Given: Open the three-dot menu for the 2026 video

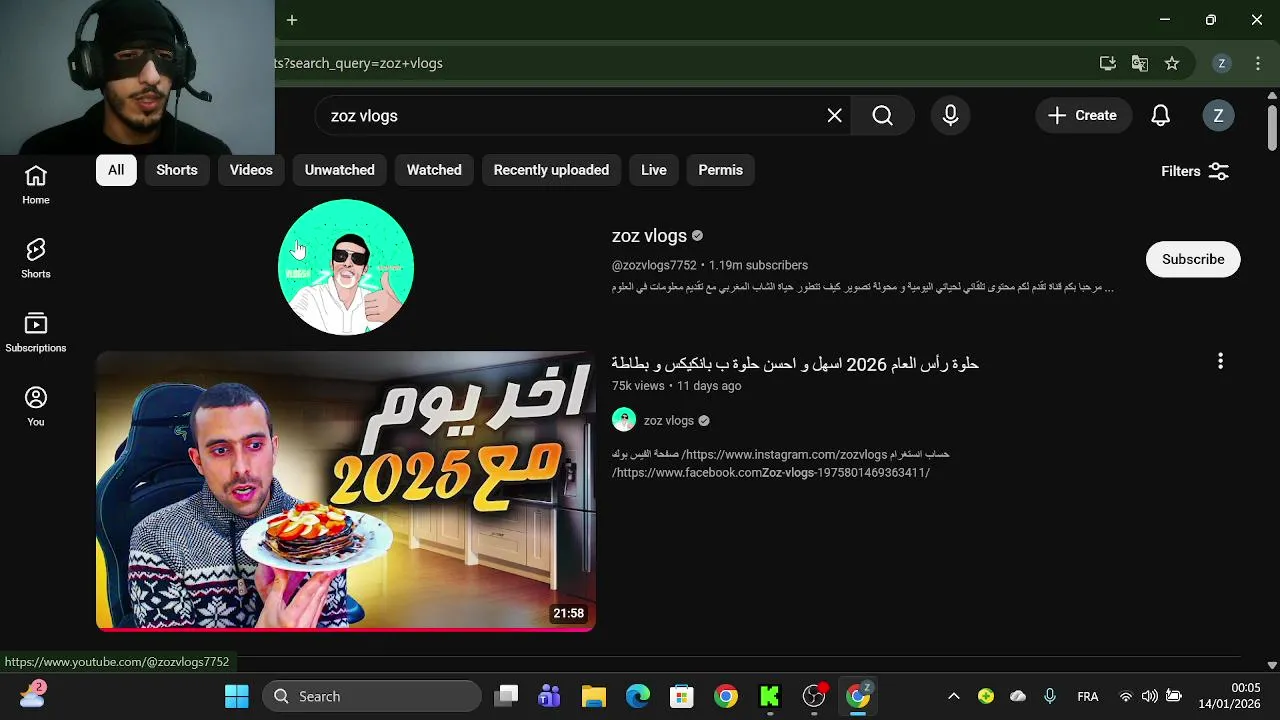Looking at the screenshot, I should click(1220, 361).
